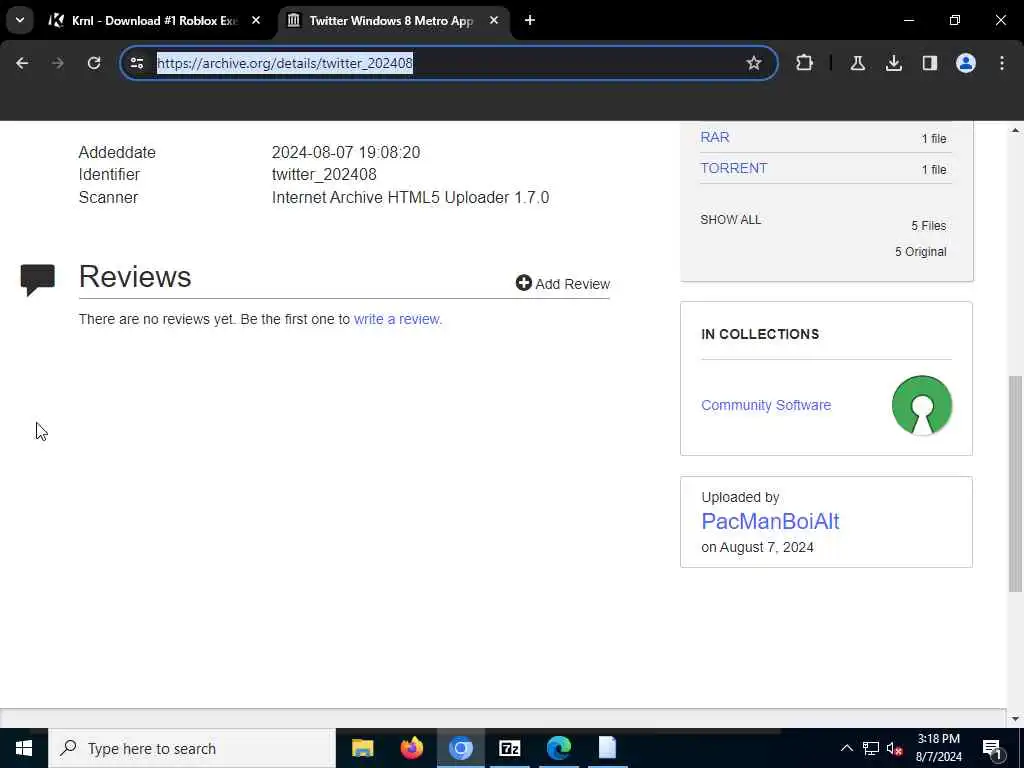Open a new browser tab
1024x768 pixels.
click(x=530, y=21)
